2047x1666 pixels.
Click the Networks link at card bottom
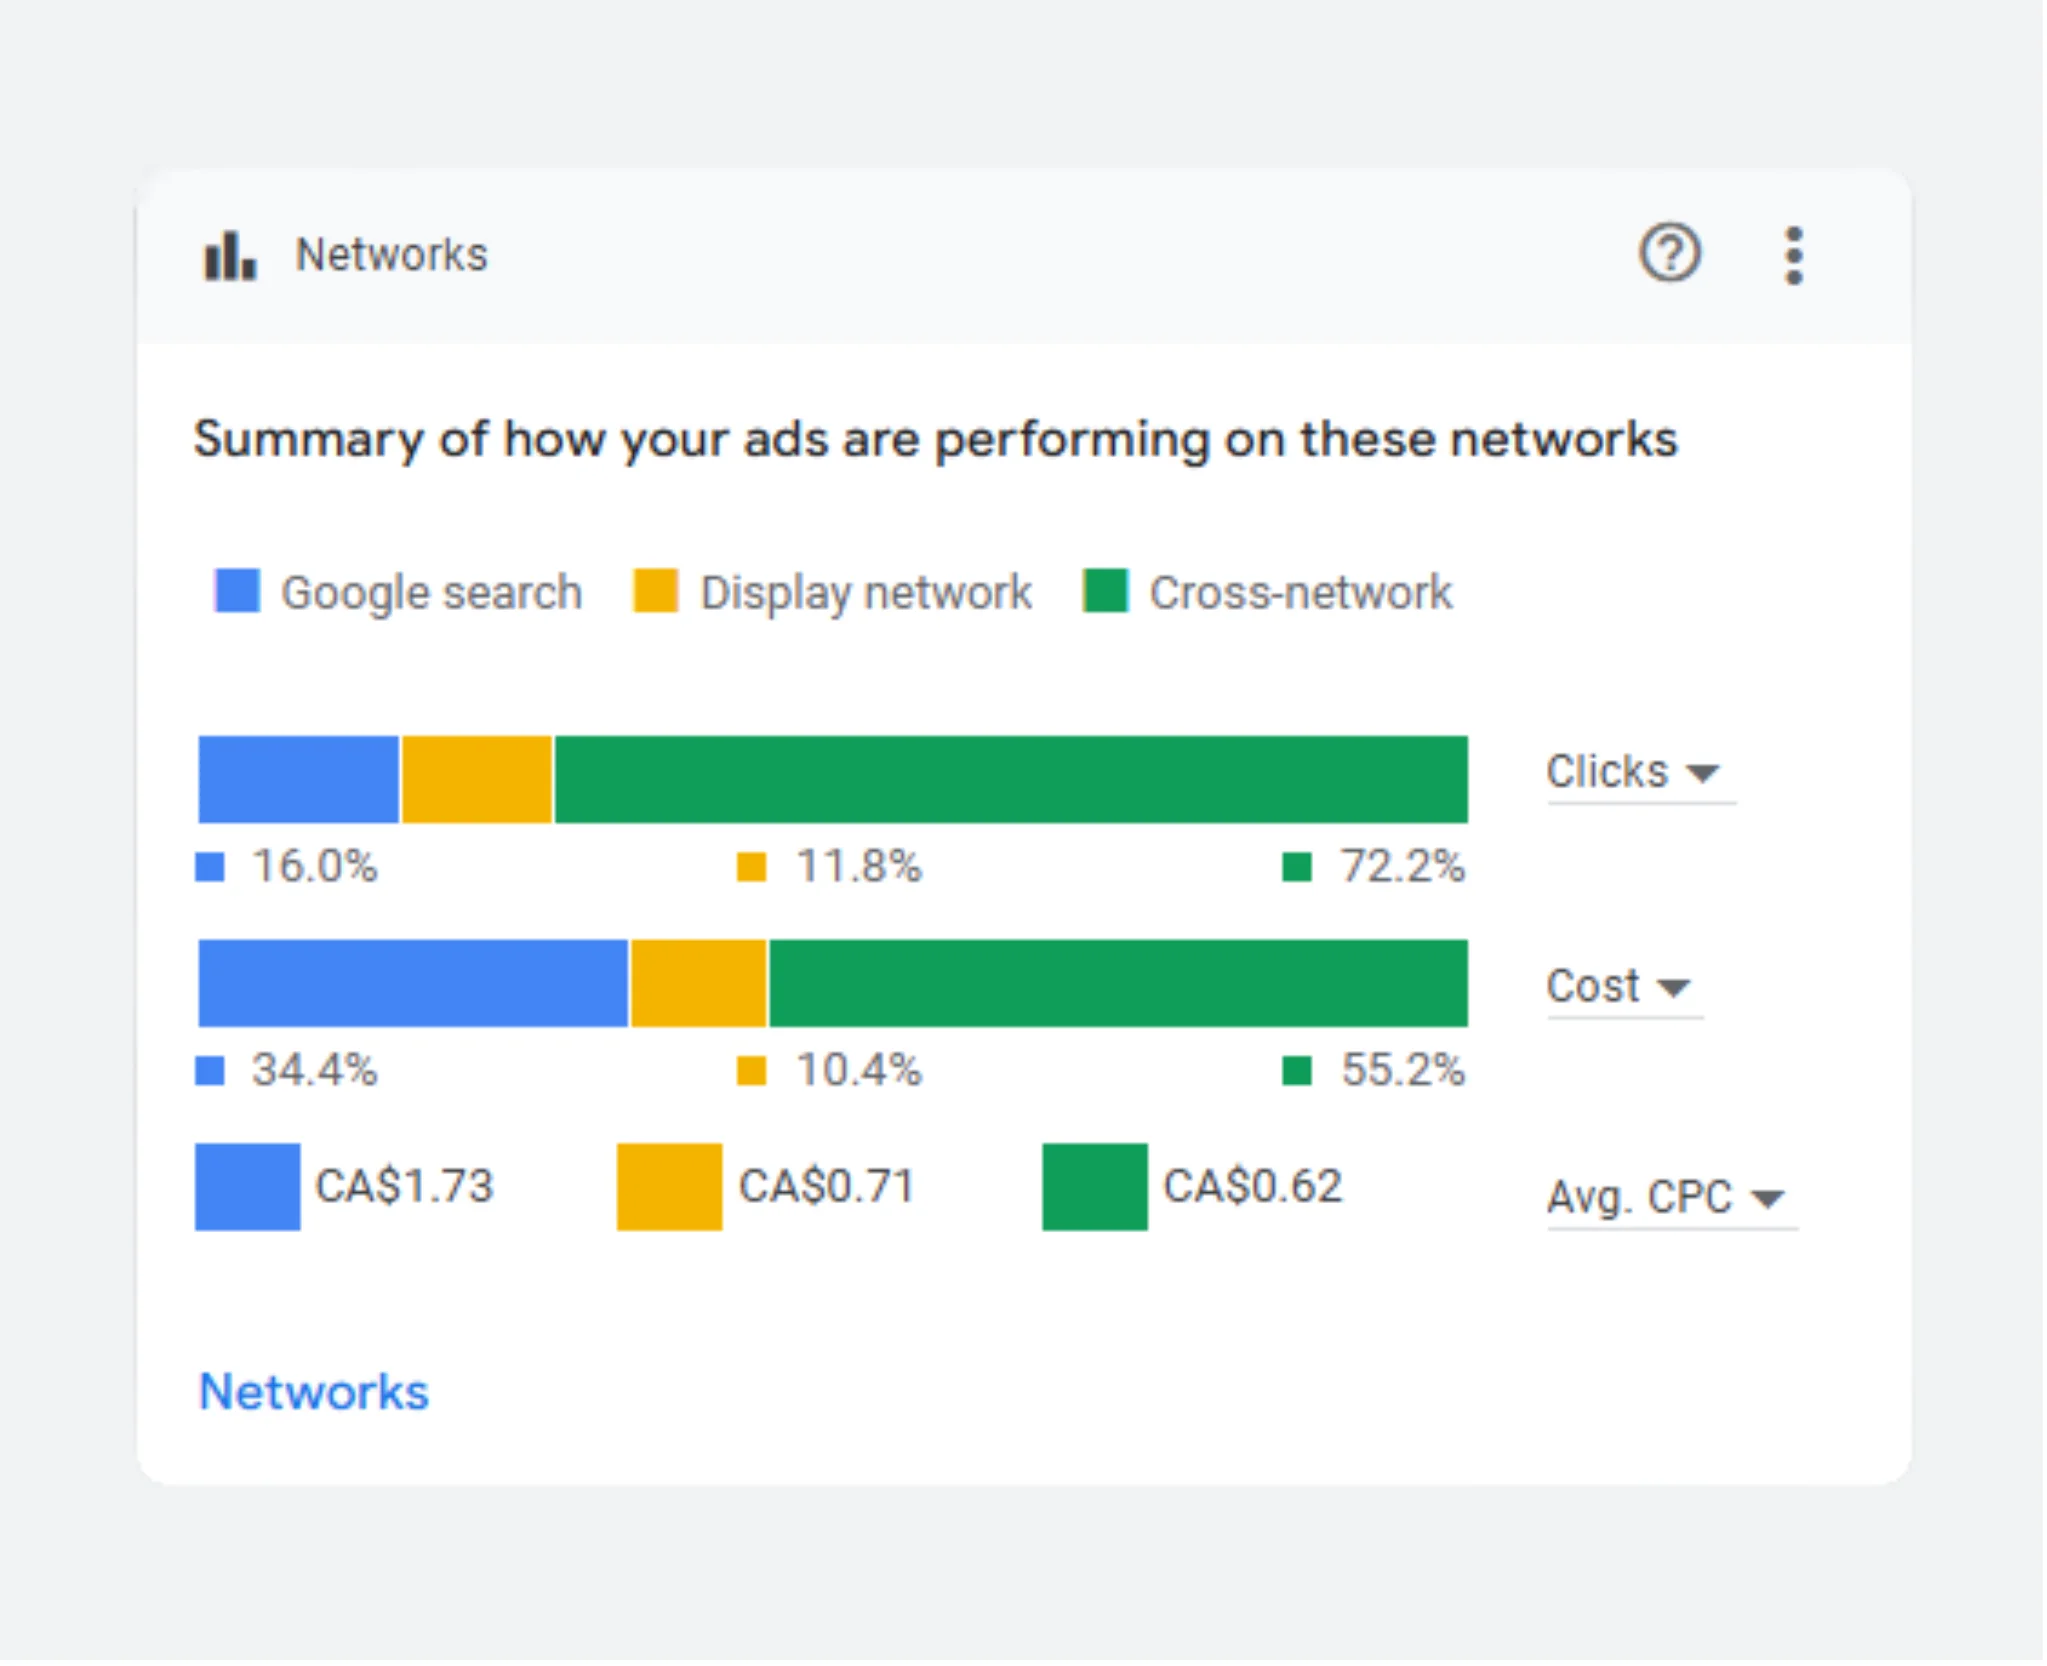tap(314, 1391)
